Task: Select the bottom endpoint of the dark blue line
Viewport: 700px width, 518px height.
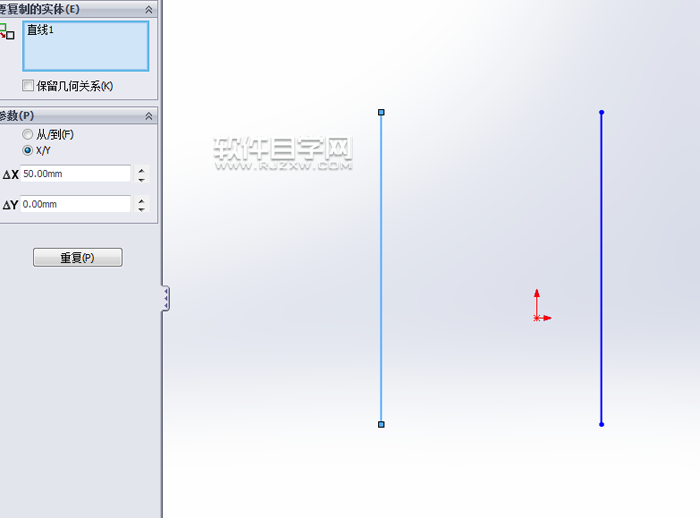Action: (x=601, y=424)
